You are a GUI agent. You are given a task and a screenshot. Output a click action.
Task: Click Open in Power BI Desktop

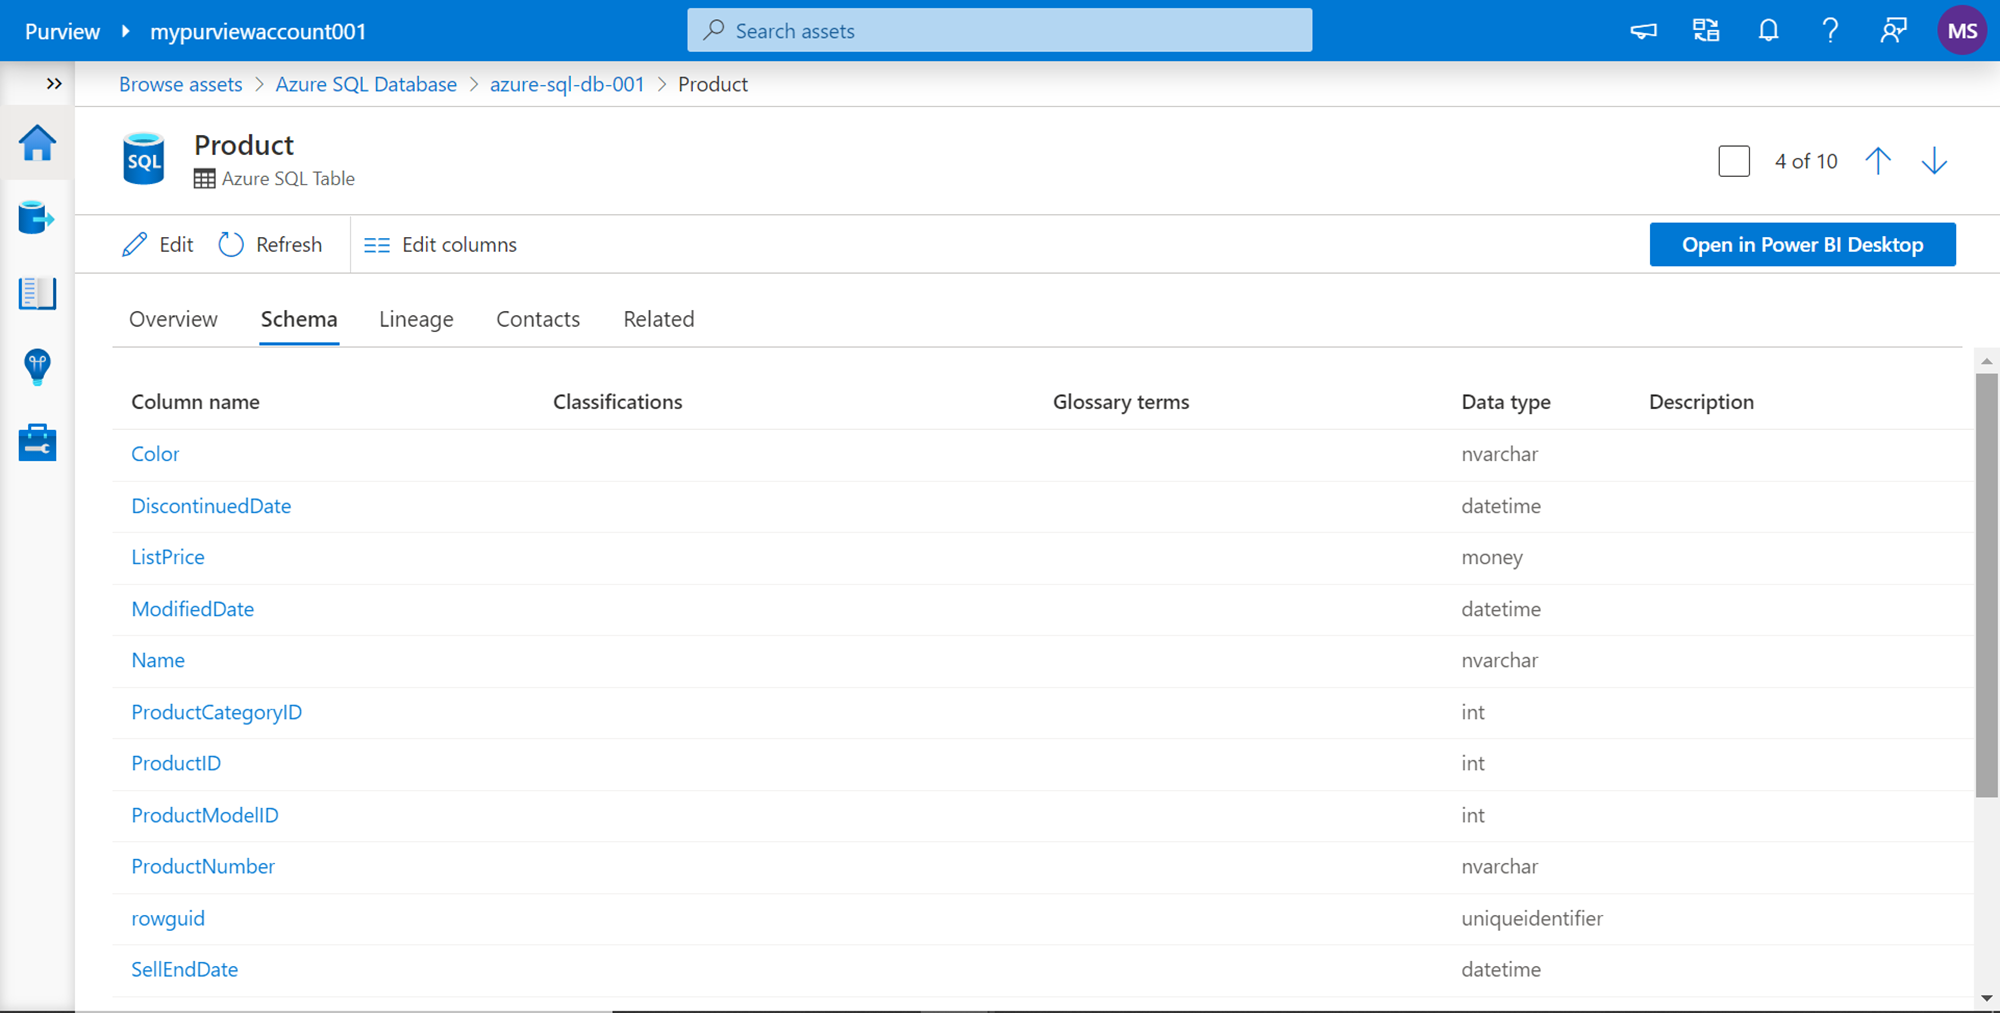click(1802, 245)
